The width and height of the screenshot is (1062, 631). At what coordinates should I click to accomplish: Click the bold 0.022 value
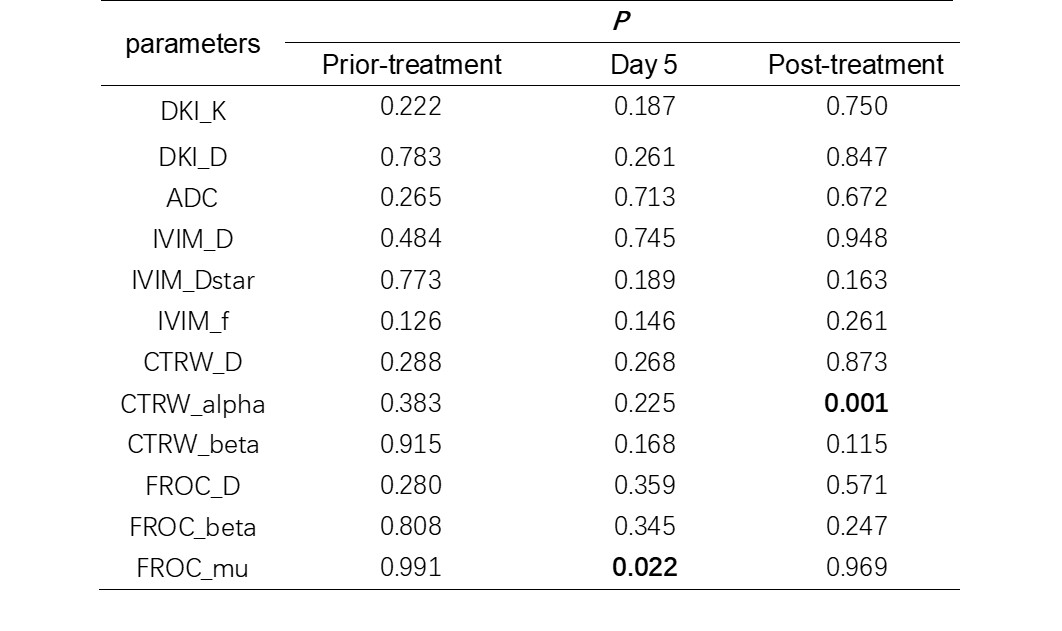(644, 567)
